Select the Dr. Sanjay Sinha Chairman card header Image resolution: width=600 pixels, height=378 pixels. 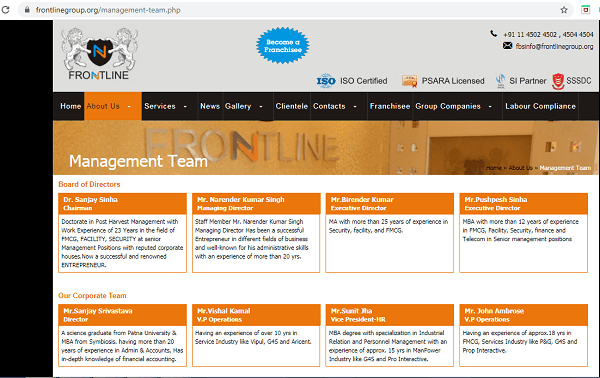click(x=122, y=204)
